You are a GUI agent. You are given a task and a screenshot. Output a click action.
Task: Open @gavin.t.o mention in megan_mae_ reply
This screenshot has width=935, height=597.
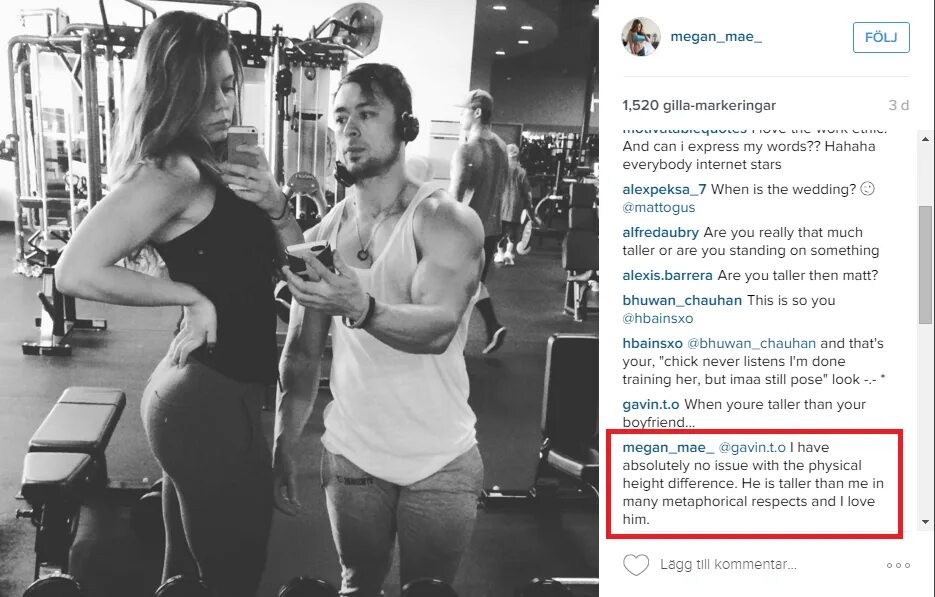752,447
